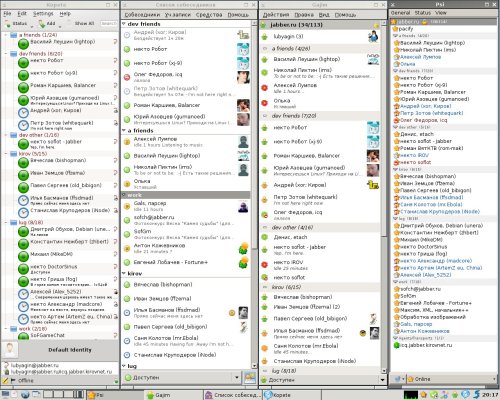The image size is (500, 400).
Task: Click away clock icon of Петр Зотов in Kopete
Action: point(23,125)
